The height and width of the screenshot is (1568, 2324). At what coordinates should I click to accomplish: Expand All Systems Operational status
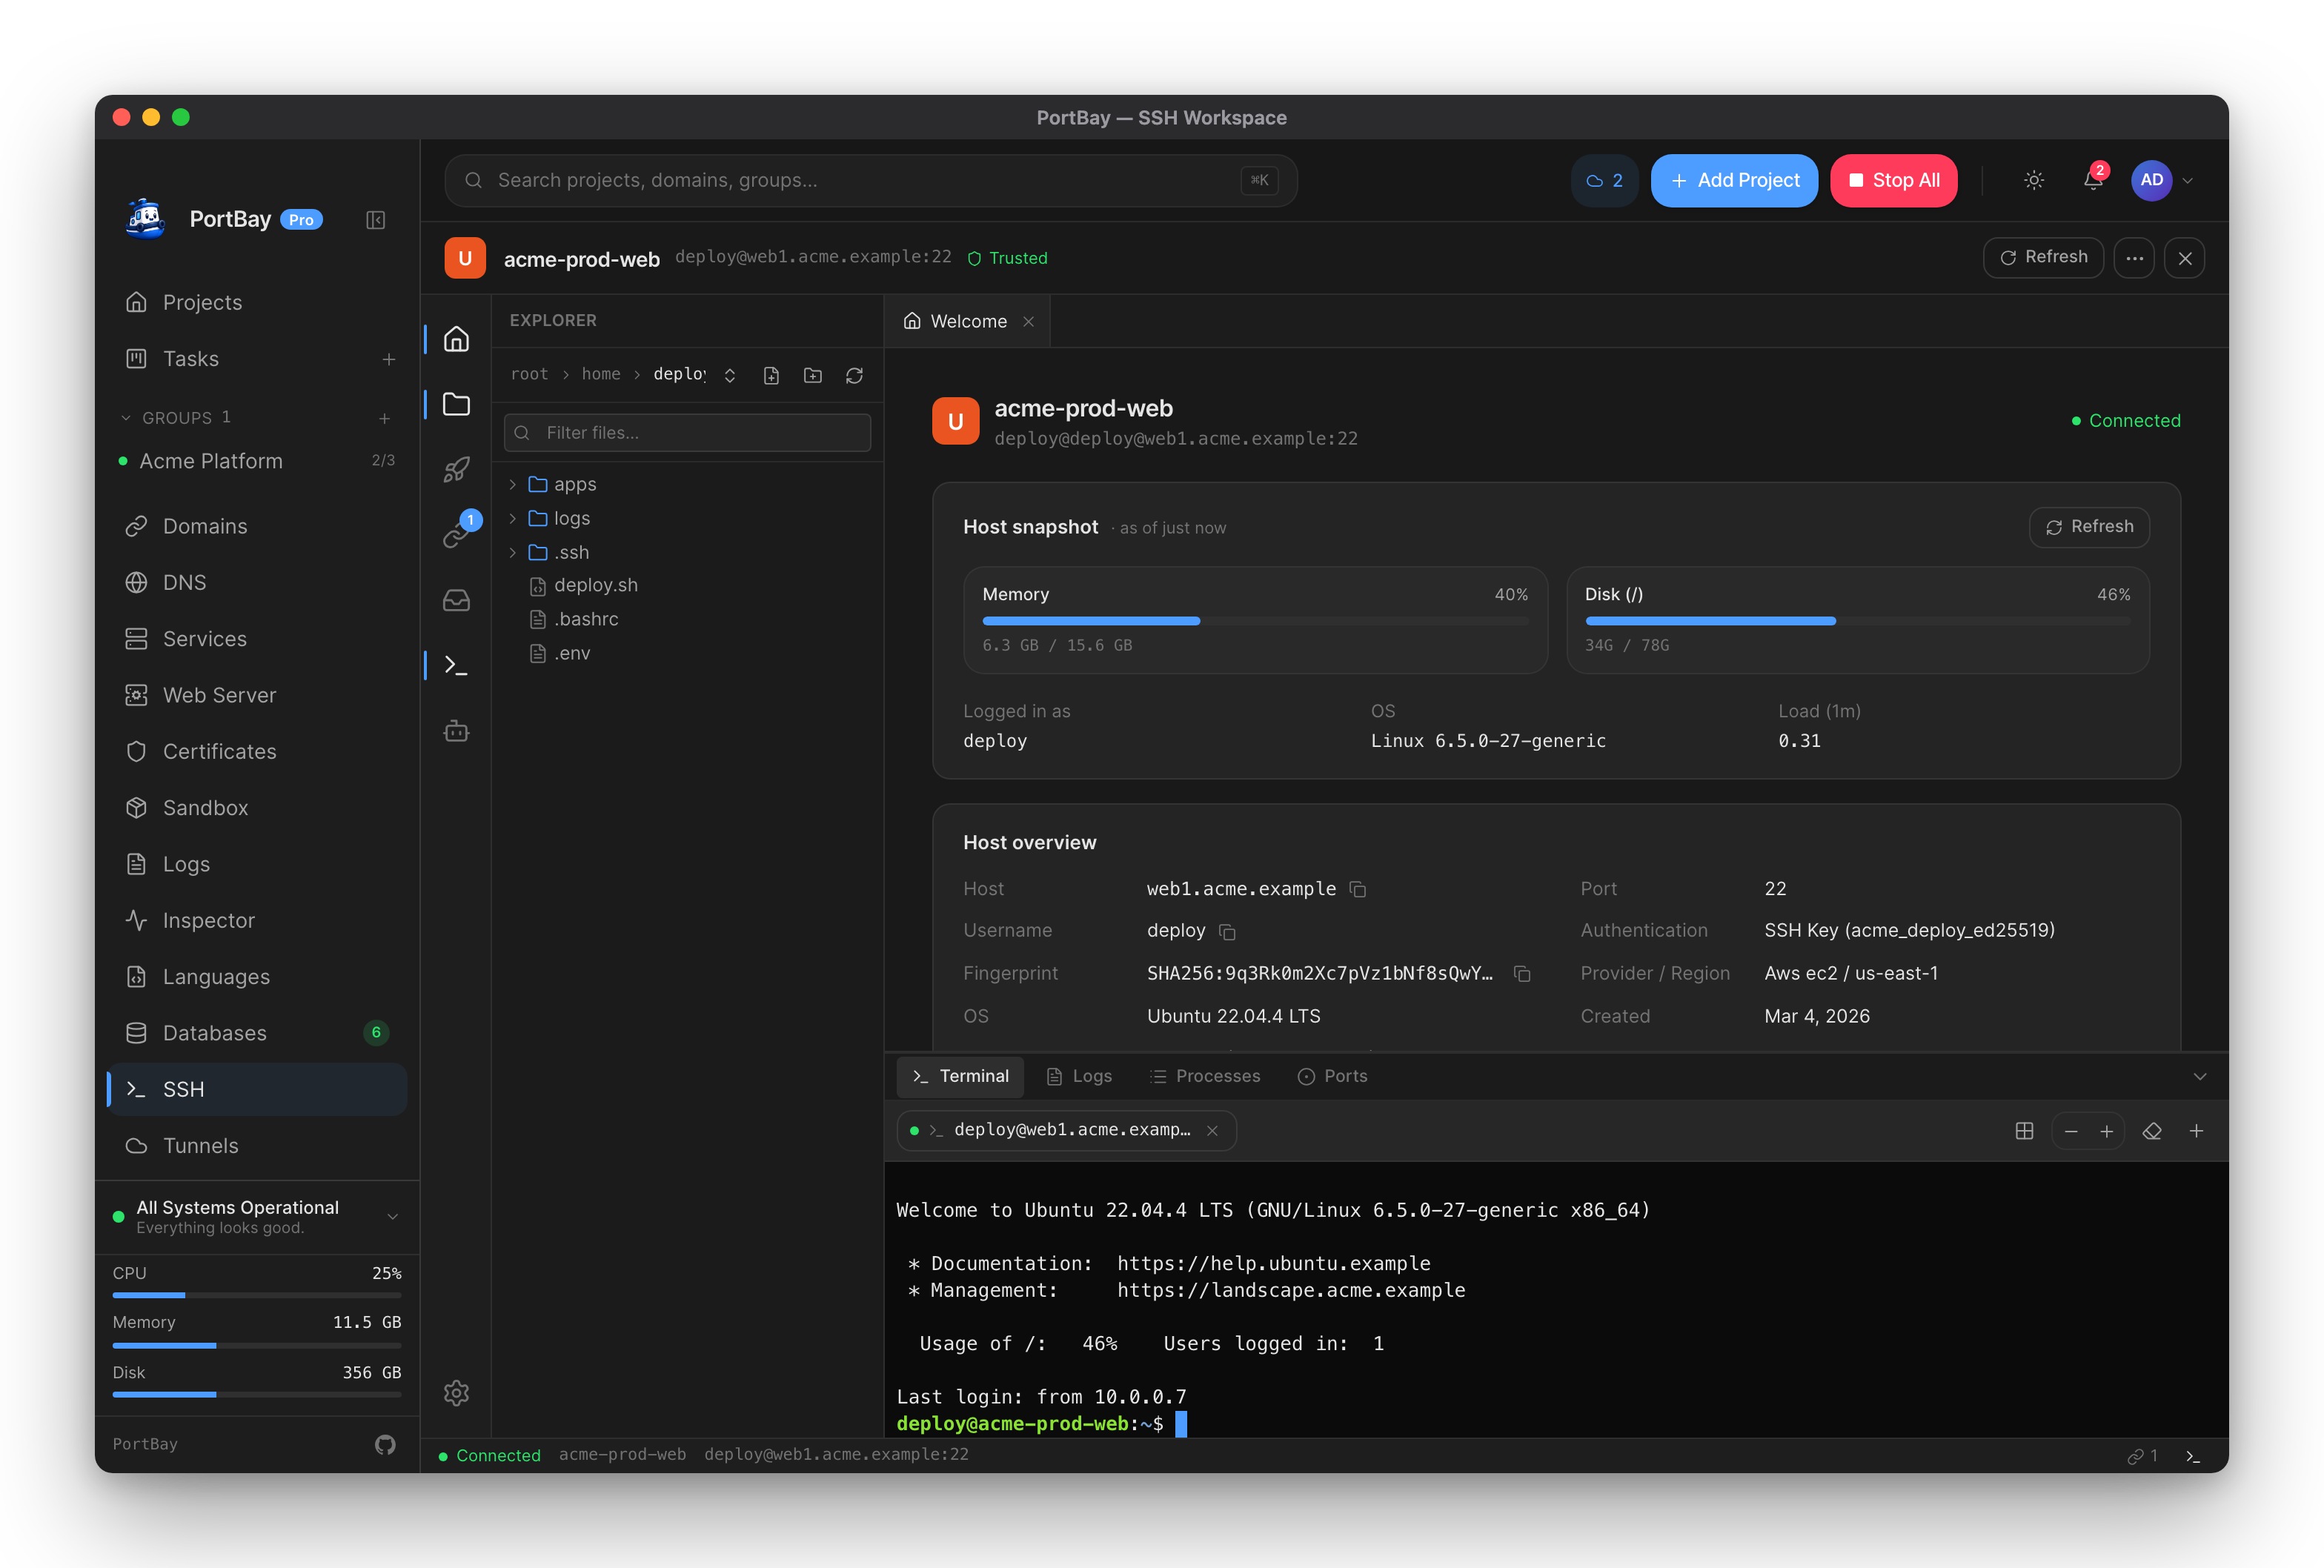tap(393, 1216)
